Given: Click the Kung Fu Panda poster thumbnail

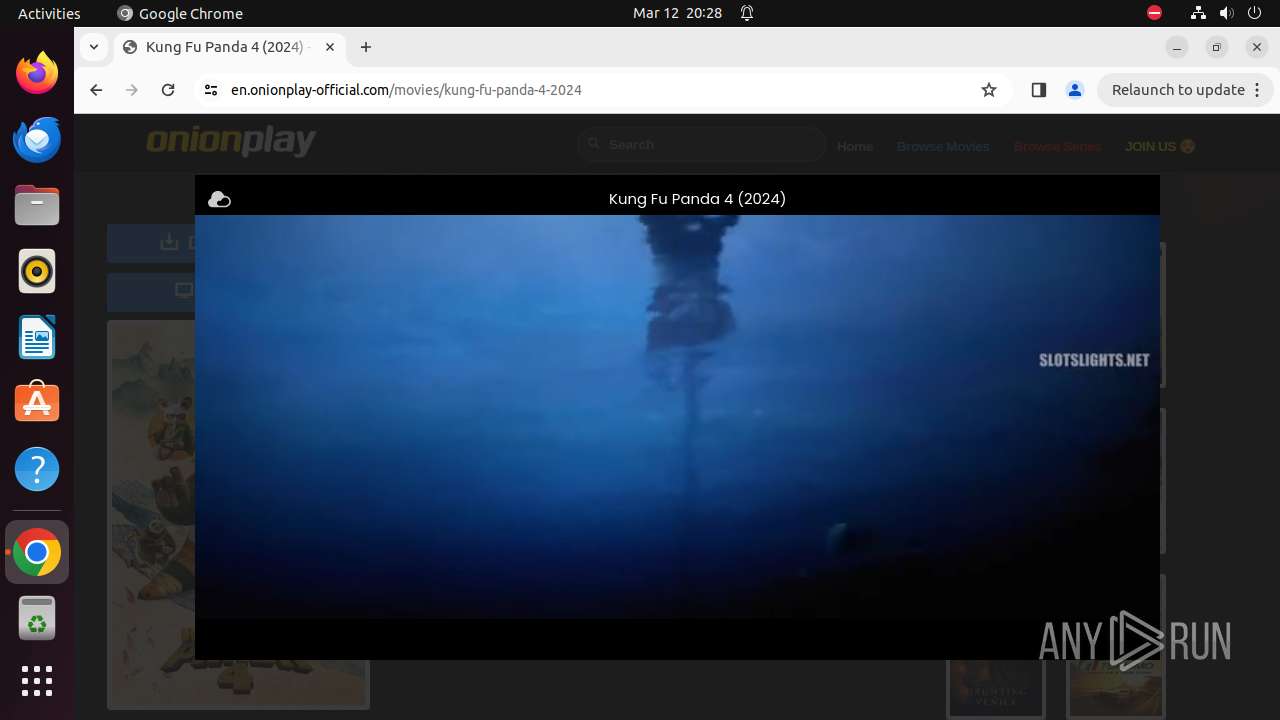Looking at the screenshot, I should pyautogui.click(x=151, y=514).
